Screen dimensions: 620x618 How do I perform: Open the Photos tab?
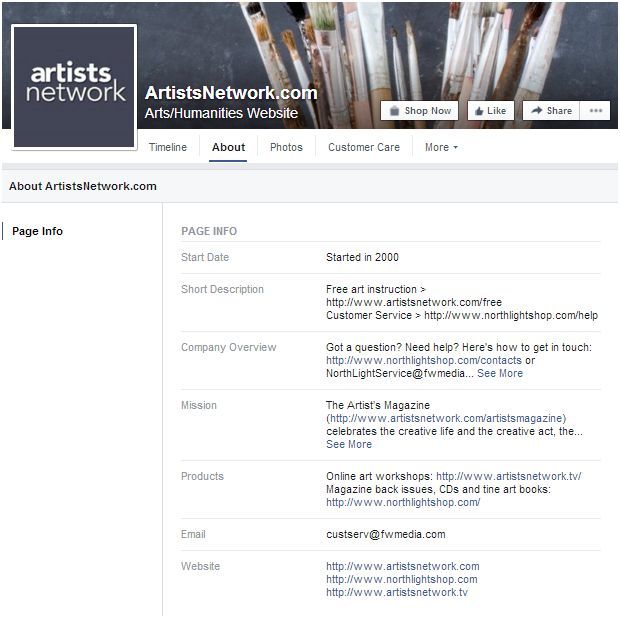(286, 147)
